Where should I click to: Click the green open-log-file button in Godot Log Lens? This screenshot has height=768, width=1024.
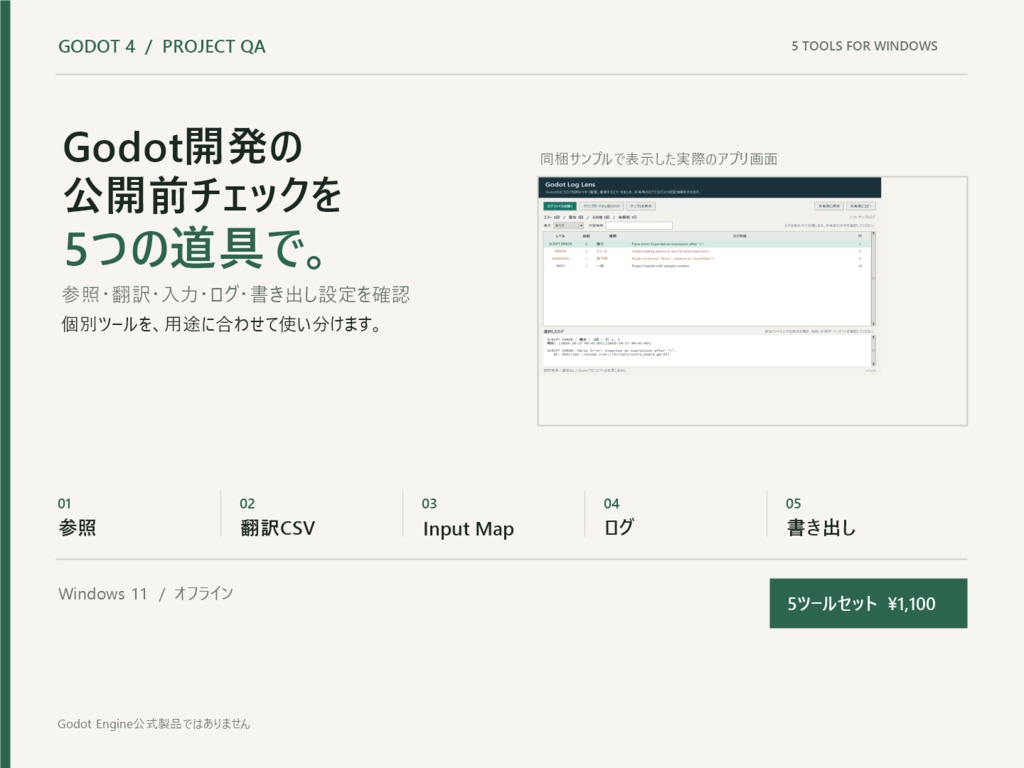click(560, 206)
